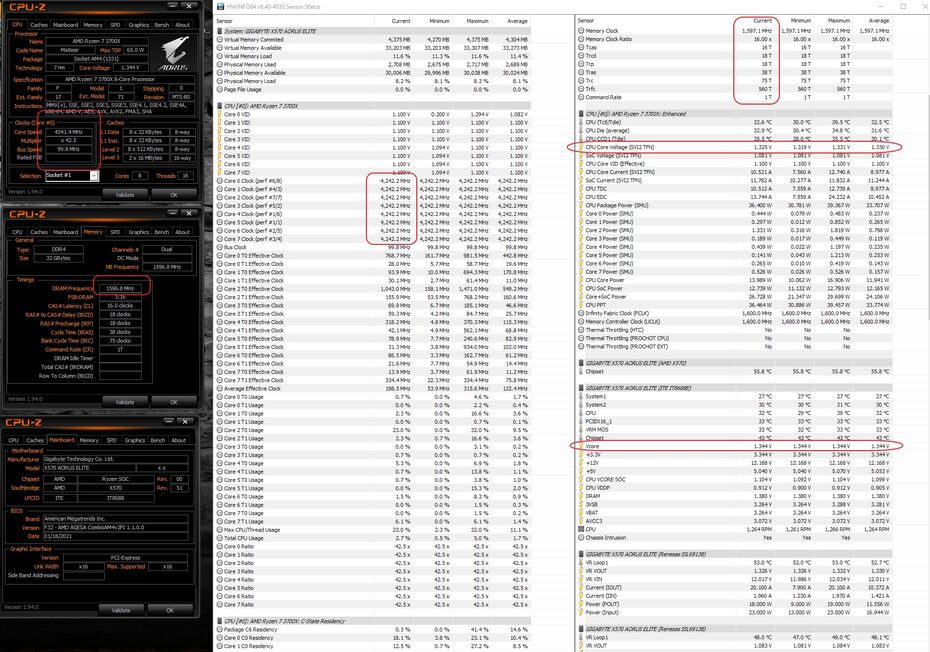Click the thermometer icon beside the Chipset 55.8 °C row
This screenshot has width=930, height=652.
pyautogui.click(x=581, y=371)
